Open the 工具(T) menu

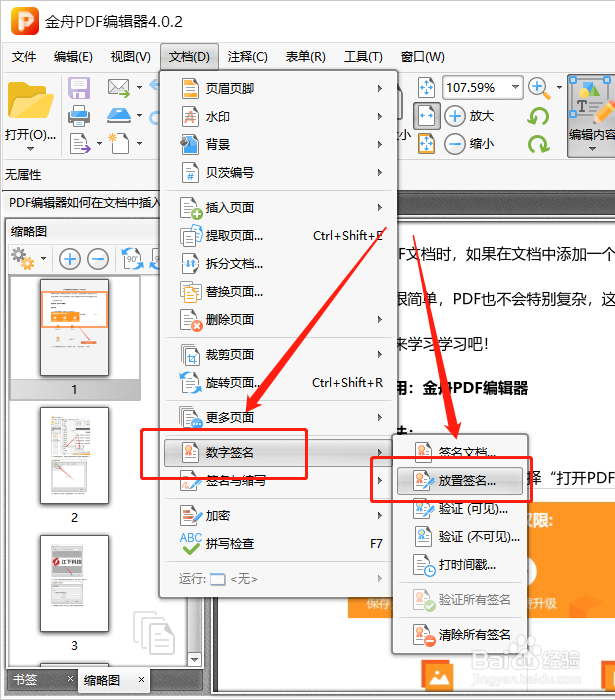(363, 57)
